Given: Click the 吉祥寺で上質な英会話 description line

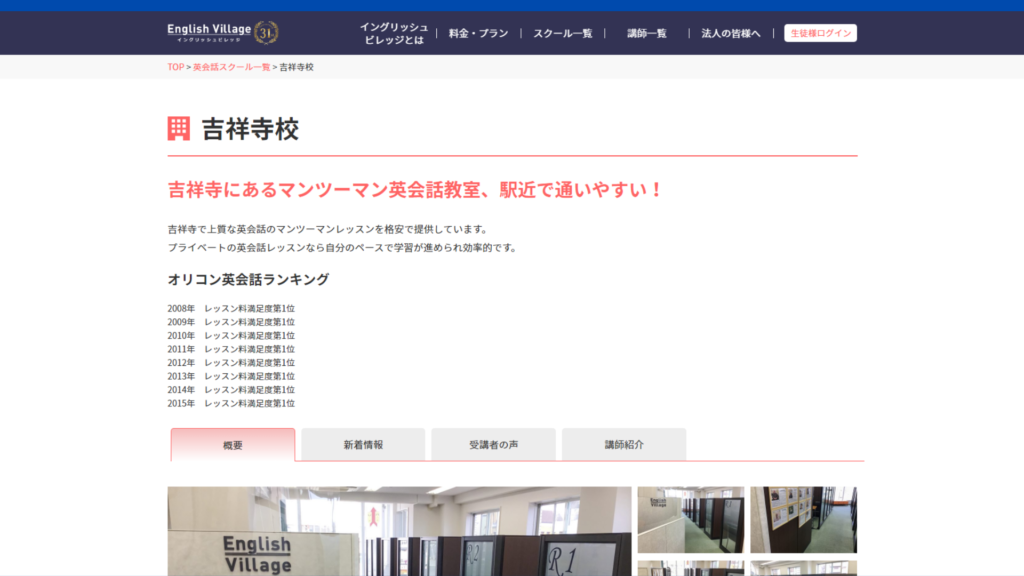Looking at the screenshot, I should pos(328,229).
